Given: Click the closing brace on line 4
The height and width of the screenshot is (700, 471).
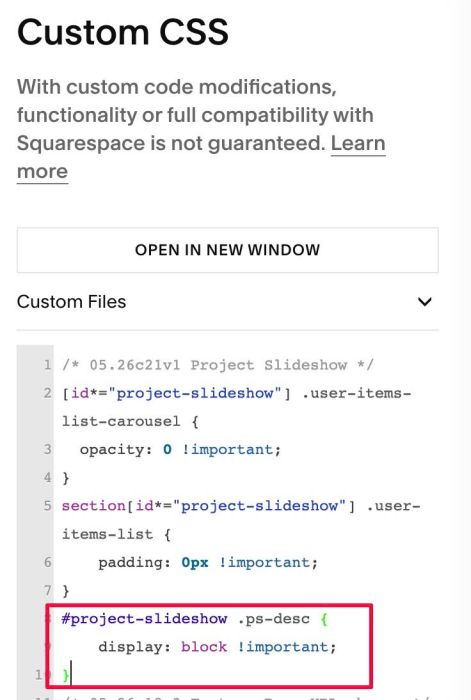Looking at the screenshot, I should (x=66, y=478).
